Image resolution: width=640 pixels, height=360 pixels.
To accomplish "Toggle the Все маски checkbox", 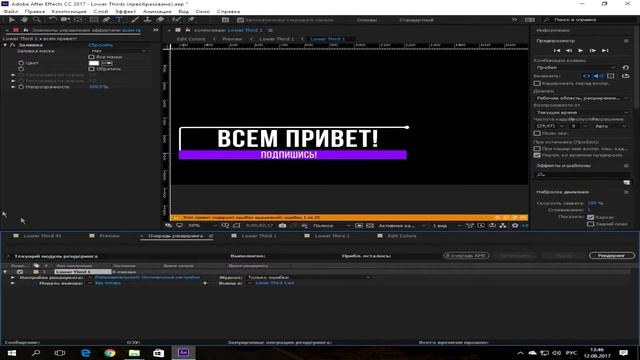I will tap(91, 57).
